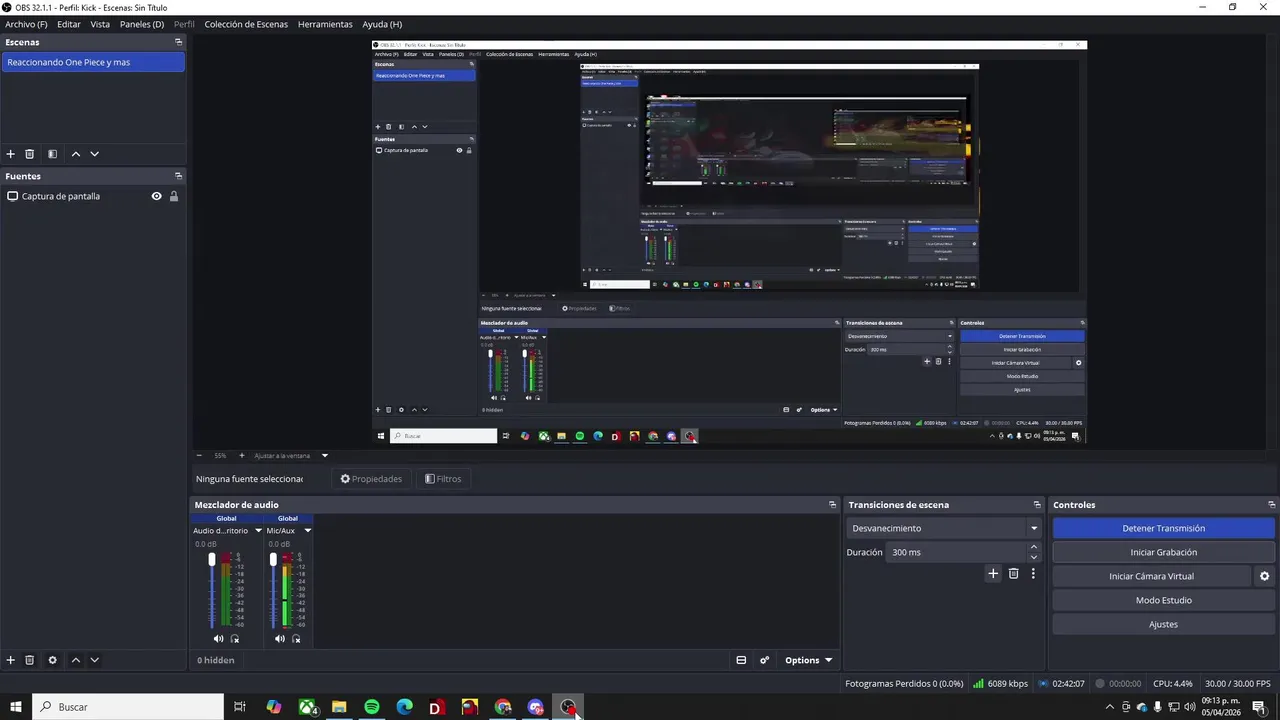Open File Explorer from the taskbar
The height and width of the screenshot is (720, 1280).
tap(339, 707)
